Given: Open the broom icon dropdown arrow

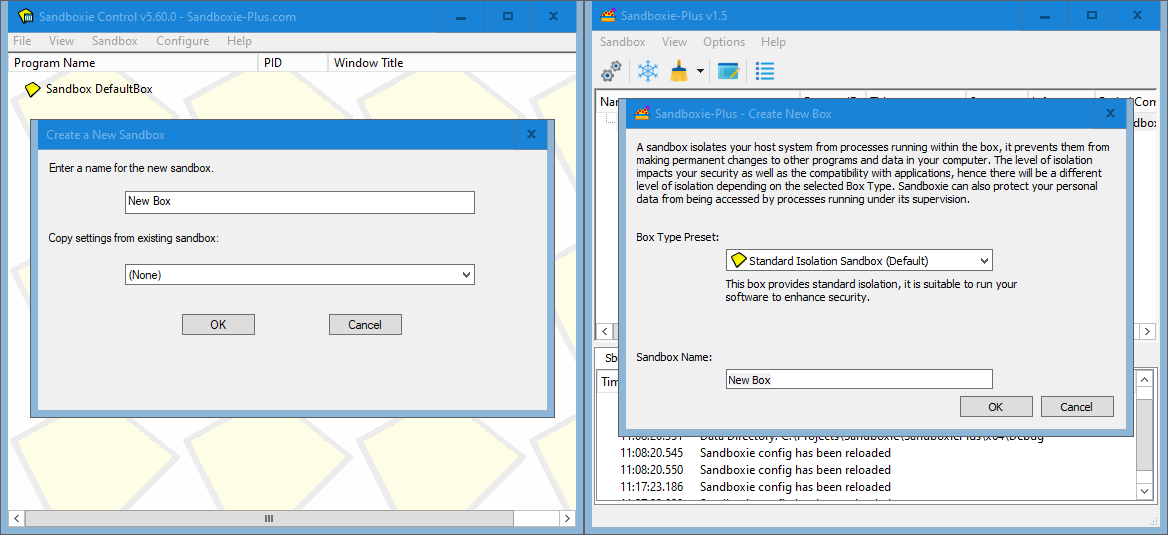Looking at the screenshot, I should pos(700,72).
